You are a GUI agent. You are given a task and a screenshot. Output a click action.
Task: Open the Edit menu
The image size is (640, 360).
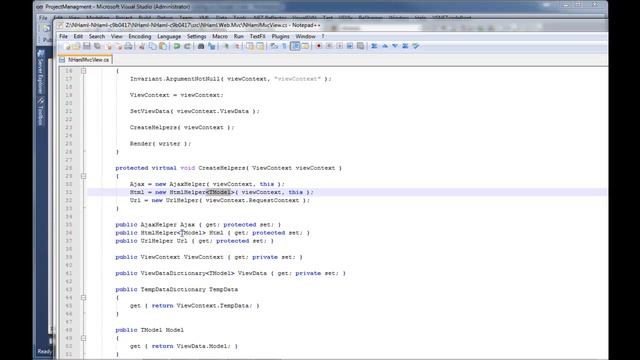pos(78,36)
